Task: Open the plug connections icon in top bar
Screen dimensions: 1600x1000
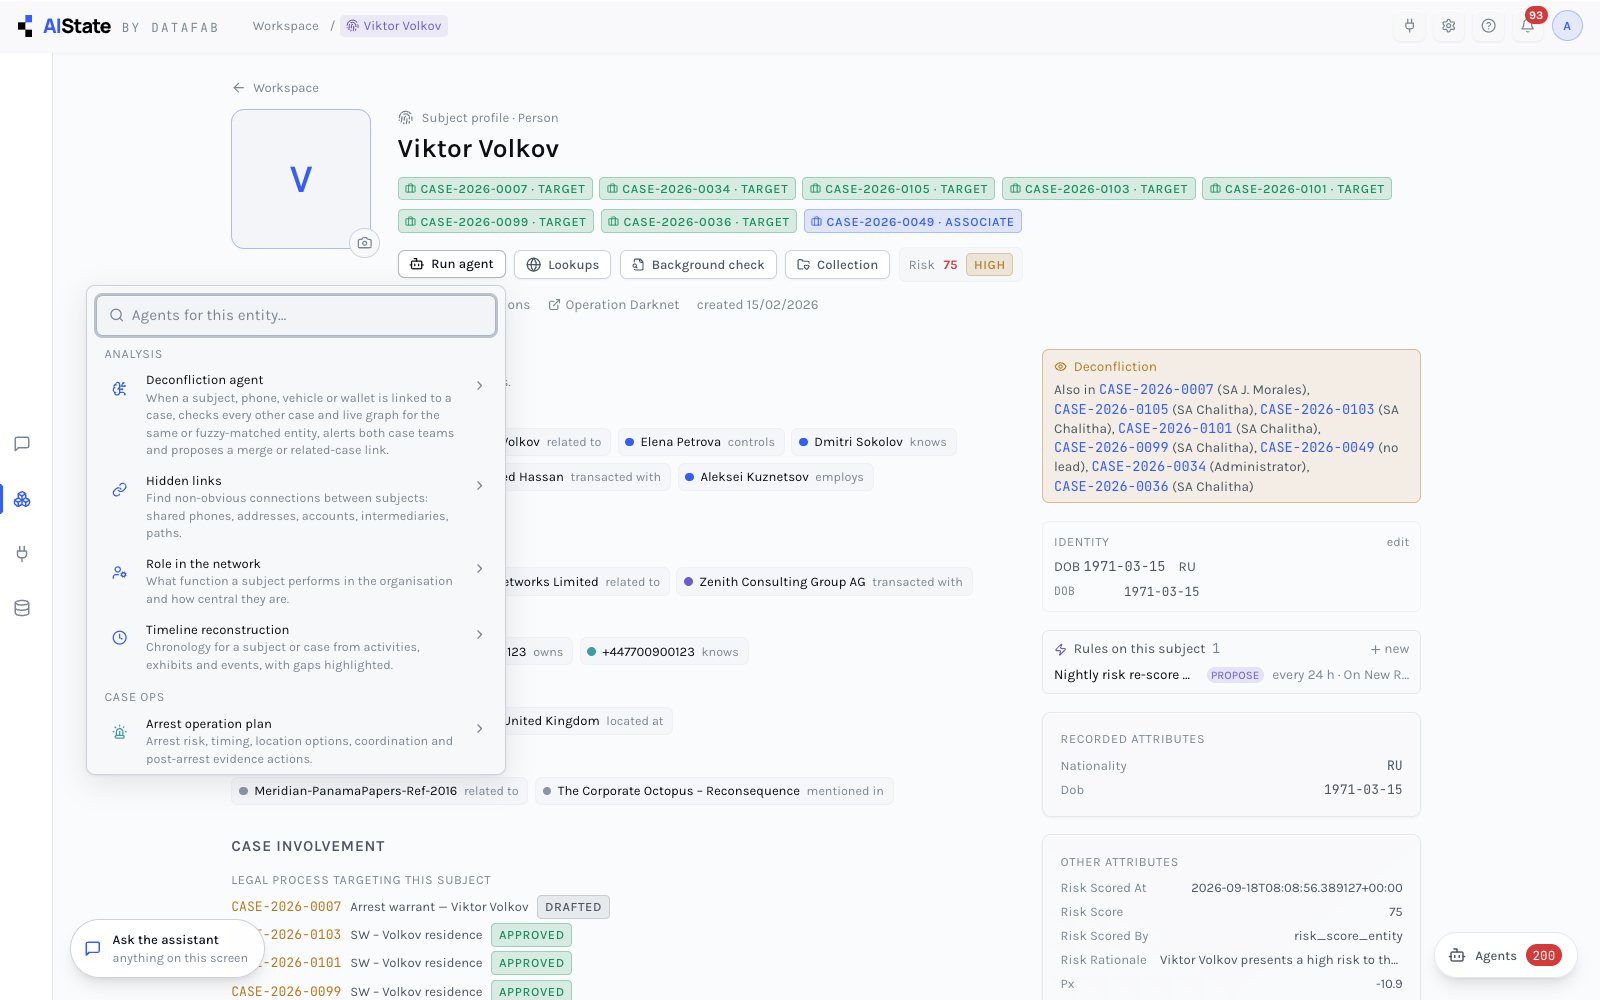Action: coord(1409,26)
